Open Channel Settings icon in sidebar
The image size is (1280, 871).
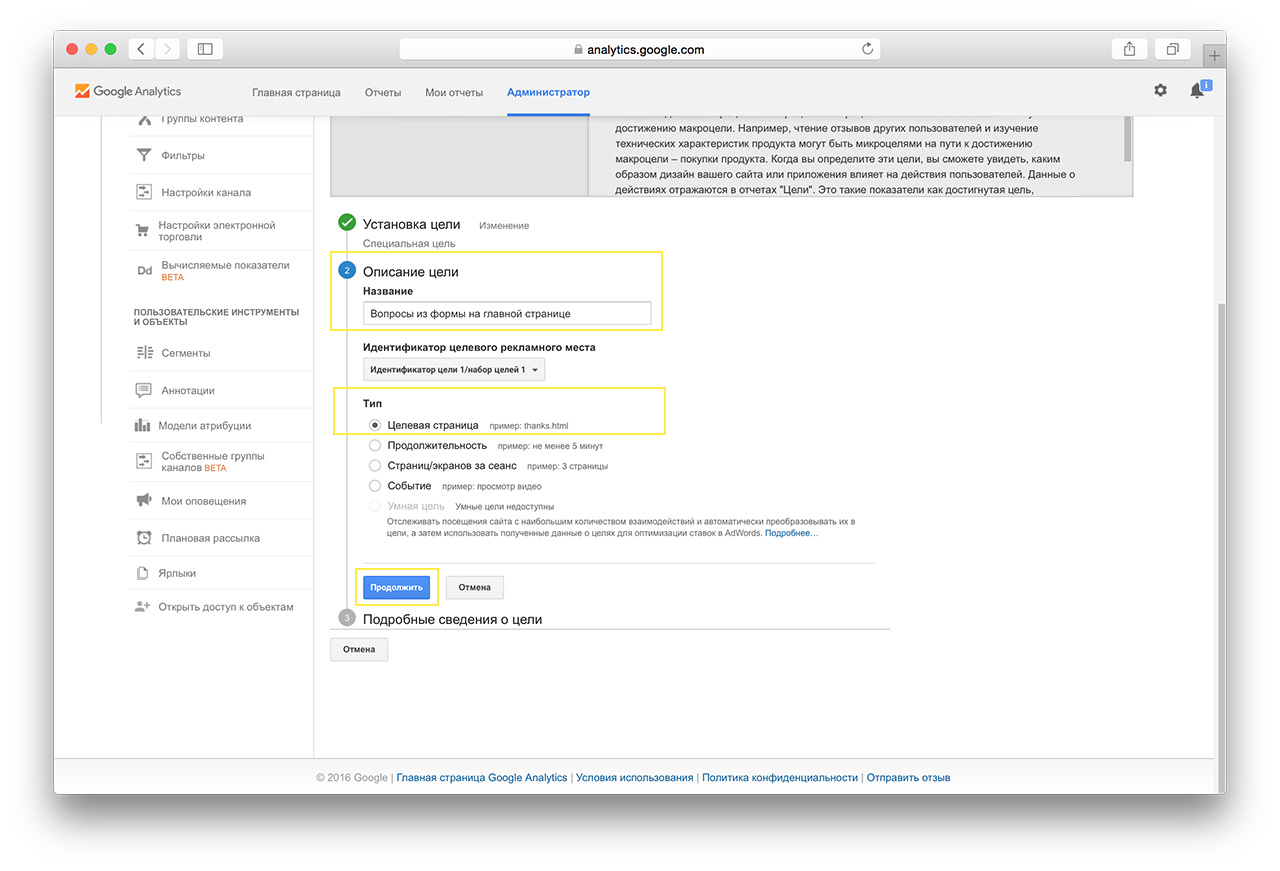pyautogui.click(x=144, y=192)
